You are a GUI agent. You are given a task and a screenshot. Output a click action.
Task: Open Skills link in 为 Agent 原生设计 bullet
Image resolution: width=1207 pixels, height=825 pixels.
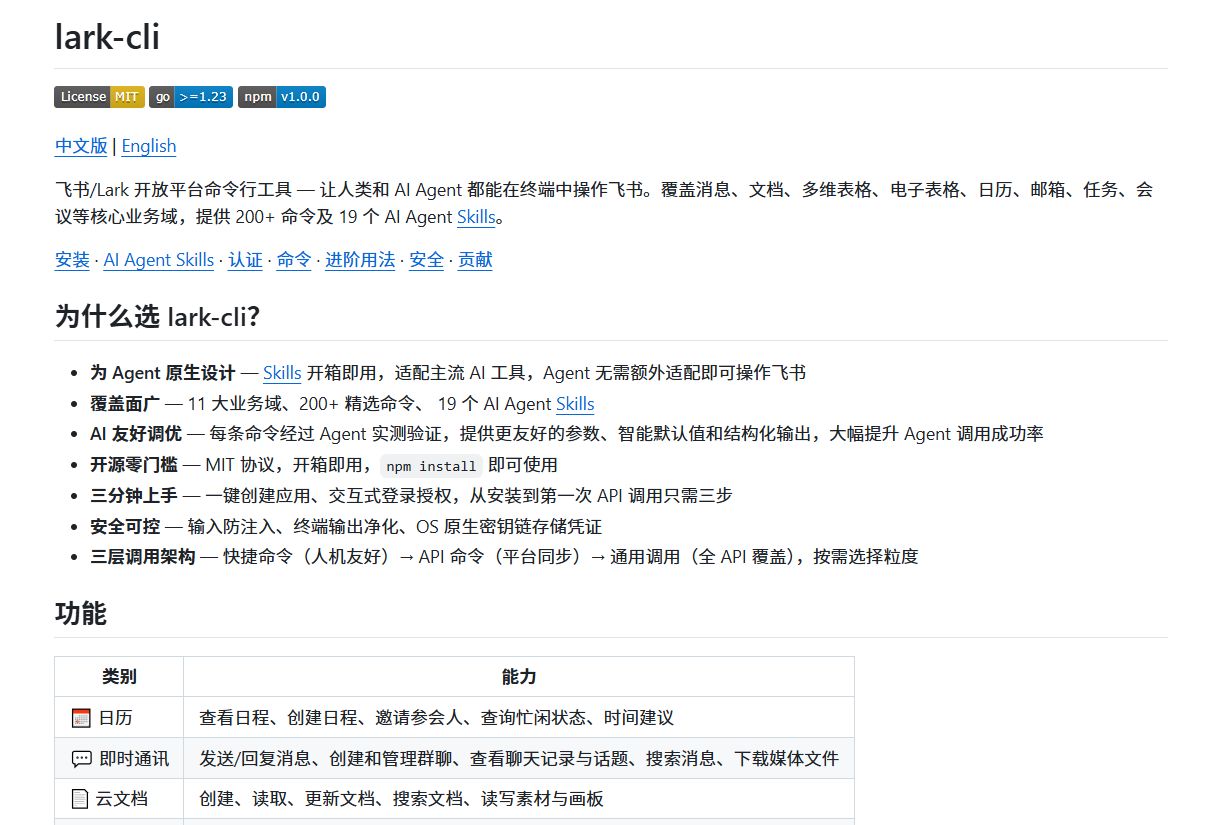tap(282, 373)
